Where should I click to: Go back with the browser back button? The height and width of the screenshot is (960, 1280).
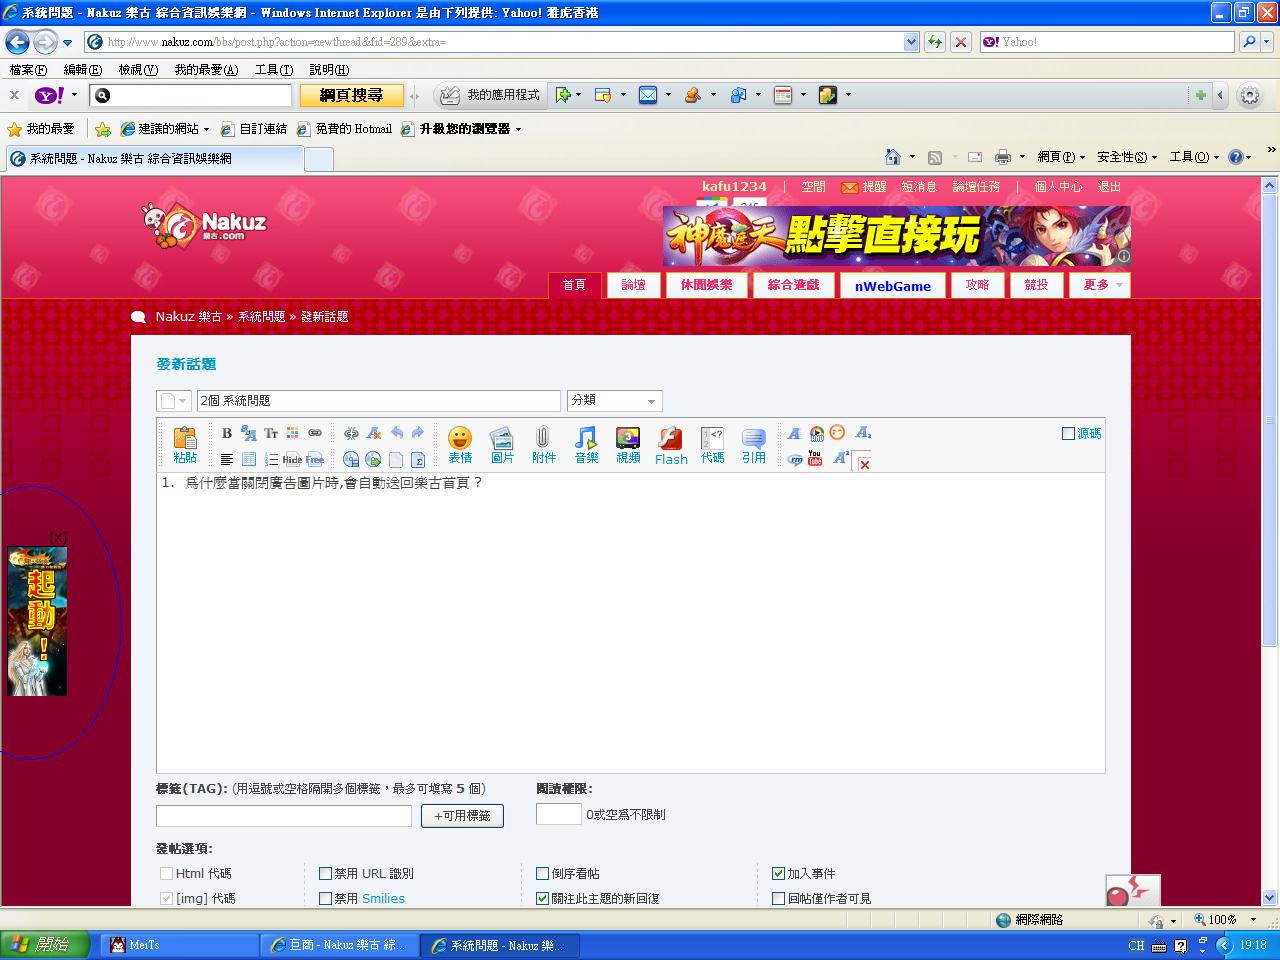17,42
